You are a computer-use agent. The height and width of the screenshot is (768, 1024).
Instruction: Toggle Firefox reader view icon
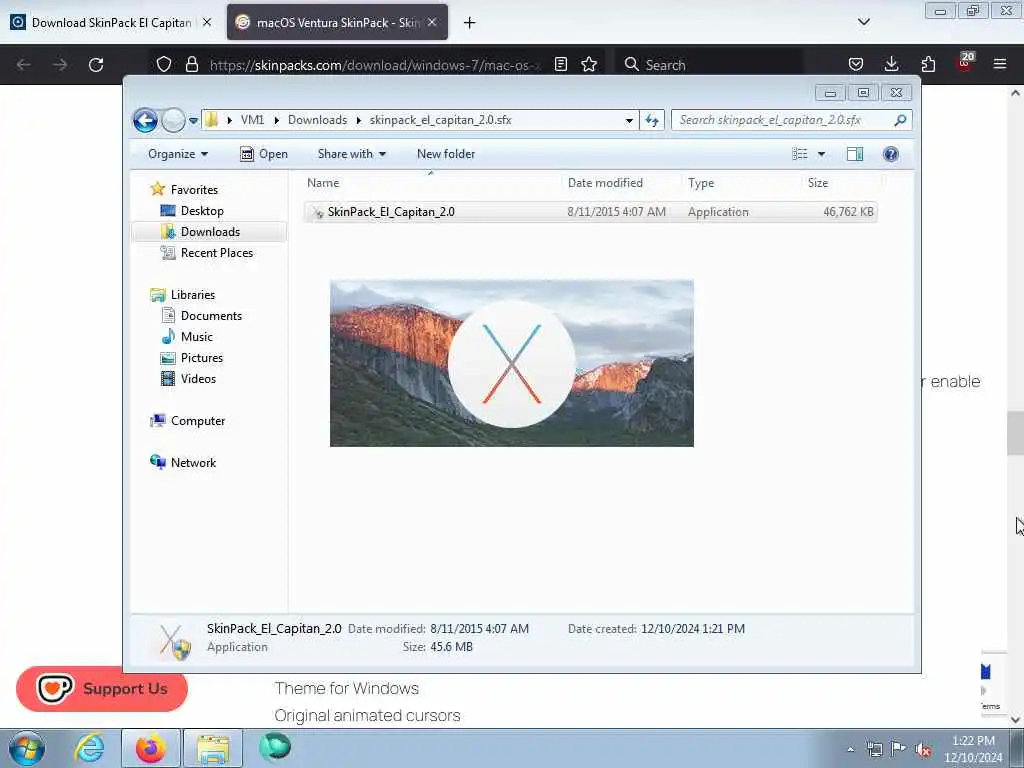click(560, 64)
